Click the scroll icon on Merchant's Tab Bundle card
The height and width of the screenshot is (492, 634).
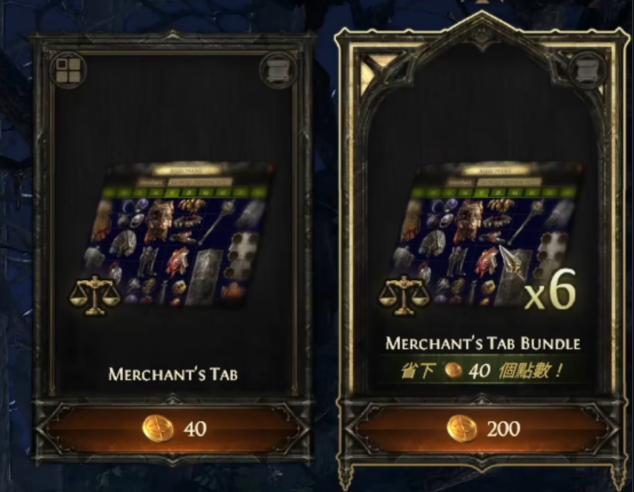[x=587, y=71]
